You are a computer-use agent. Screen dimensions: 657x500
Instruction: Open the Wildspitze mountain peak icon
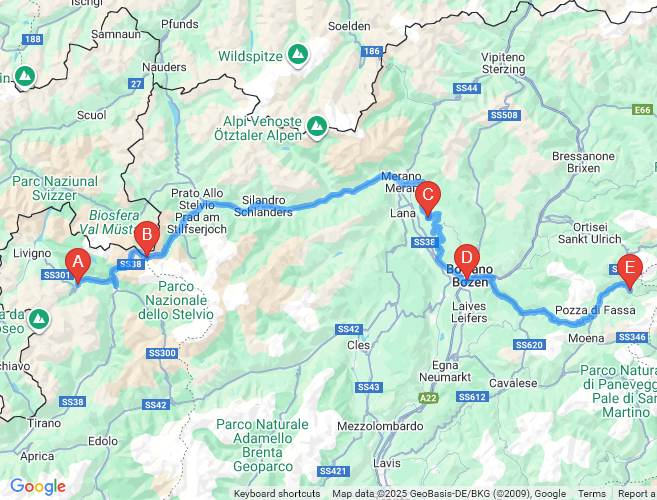(298, 54)
